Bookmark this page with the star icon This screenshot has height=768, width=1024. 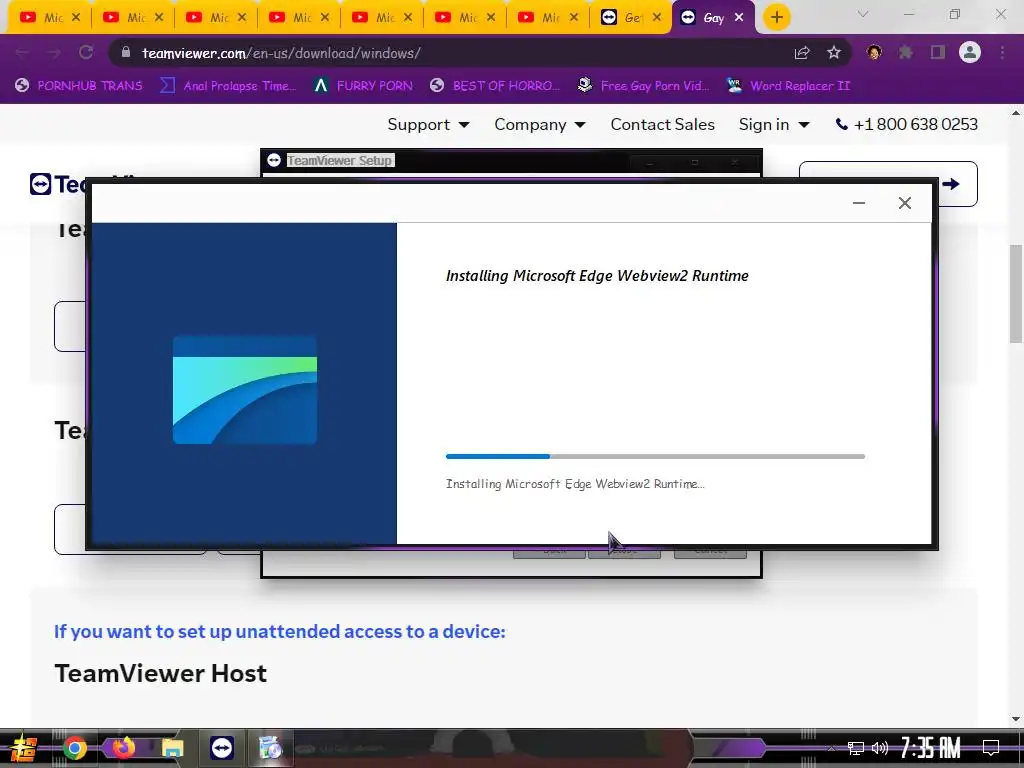coord(834,53)
